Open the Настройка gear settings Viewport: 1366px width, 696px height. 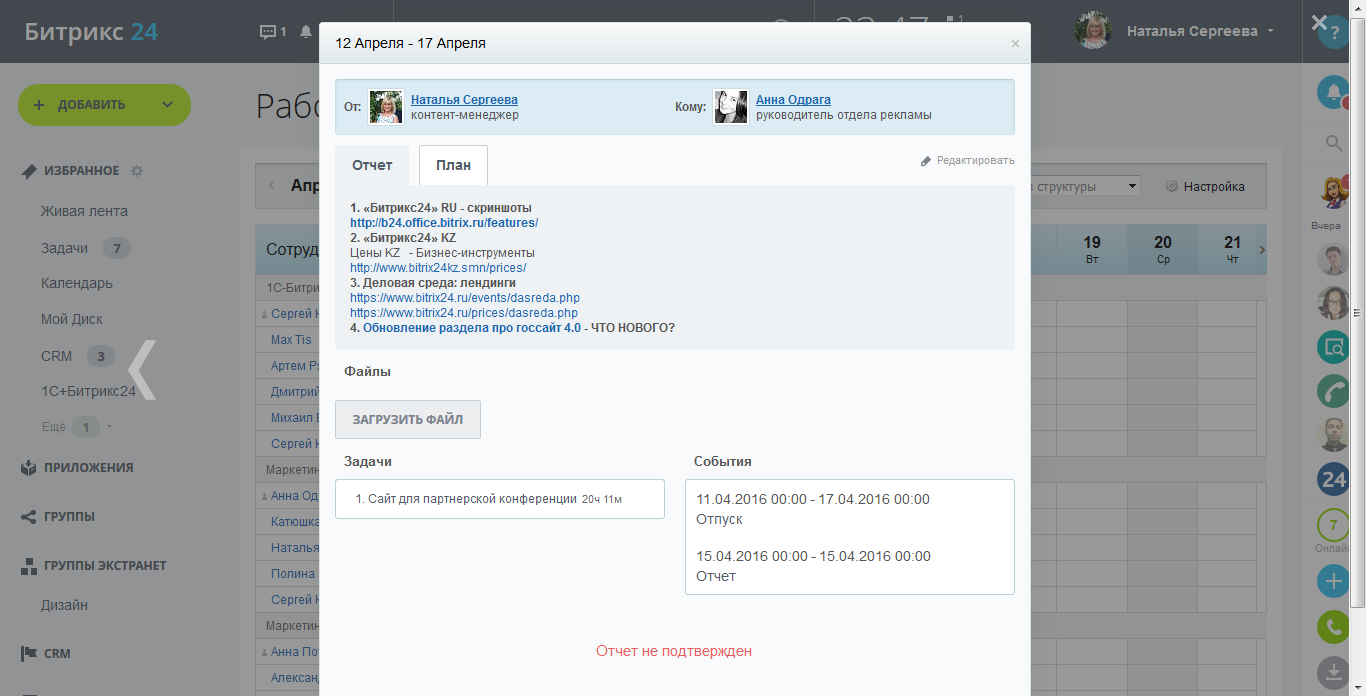click(x=1205, y=187)
